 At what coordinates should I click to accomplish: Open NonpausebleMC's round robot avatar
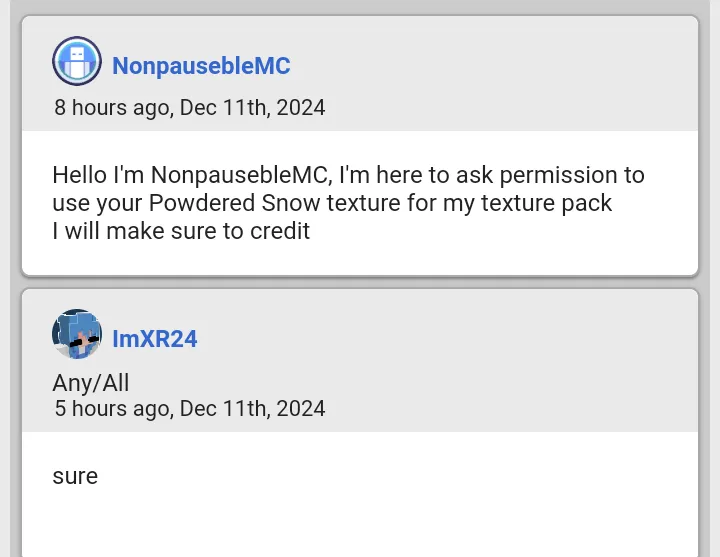click(x=77, y=61)
